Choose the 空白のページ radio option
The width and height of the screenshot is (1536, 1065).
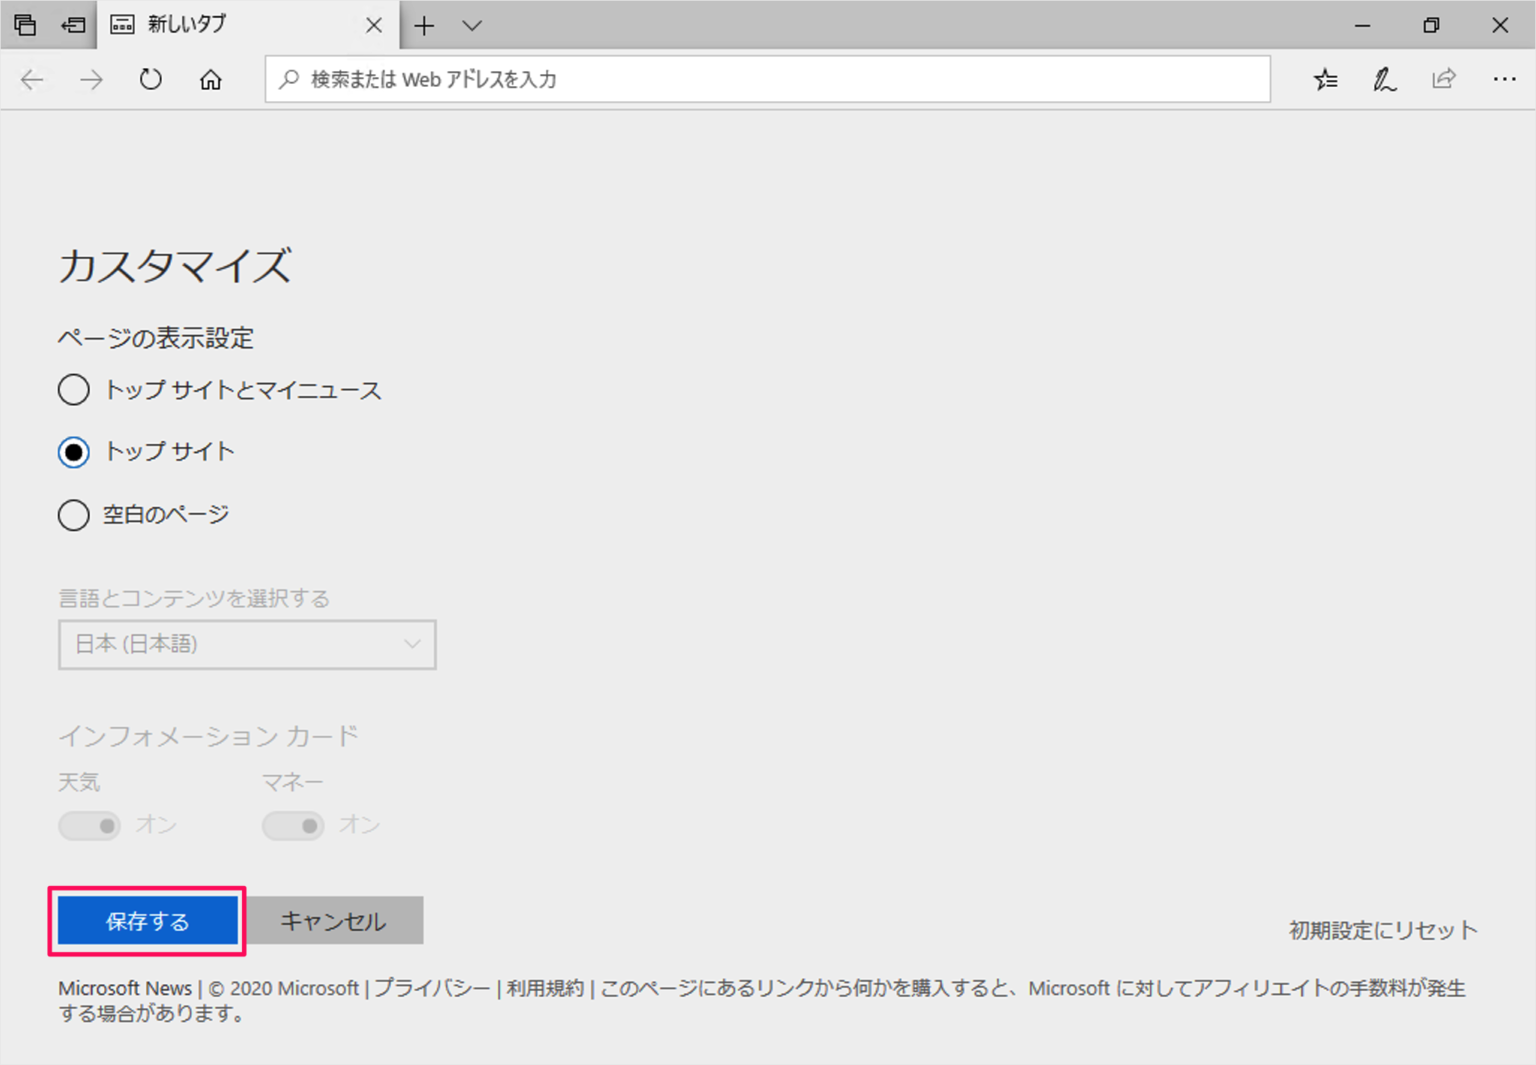(x=73, y=515)
